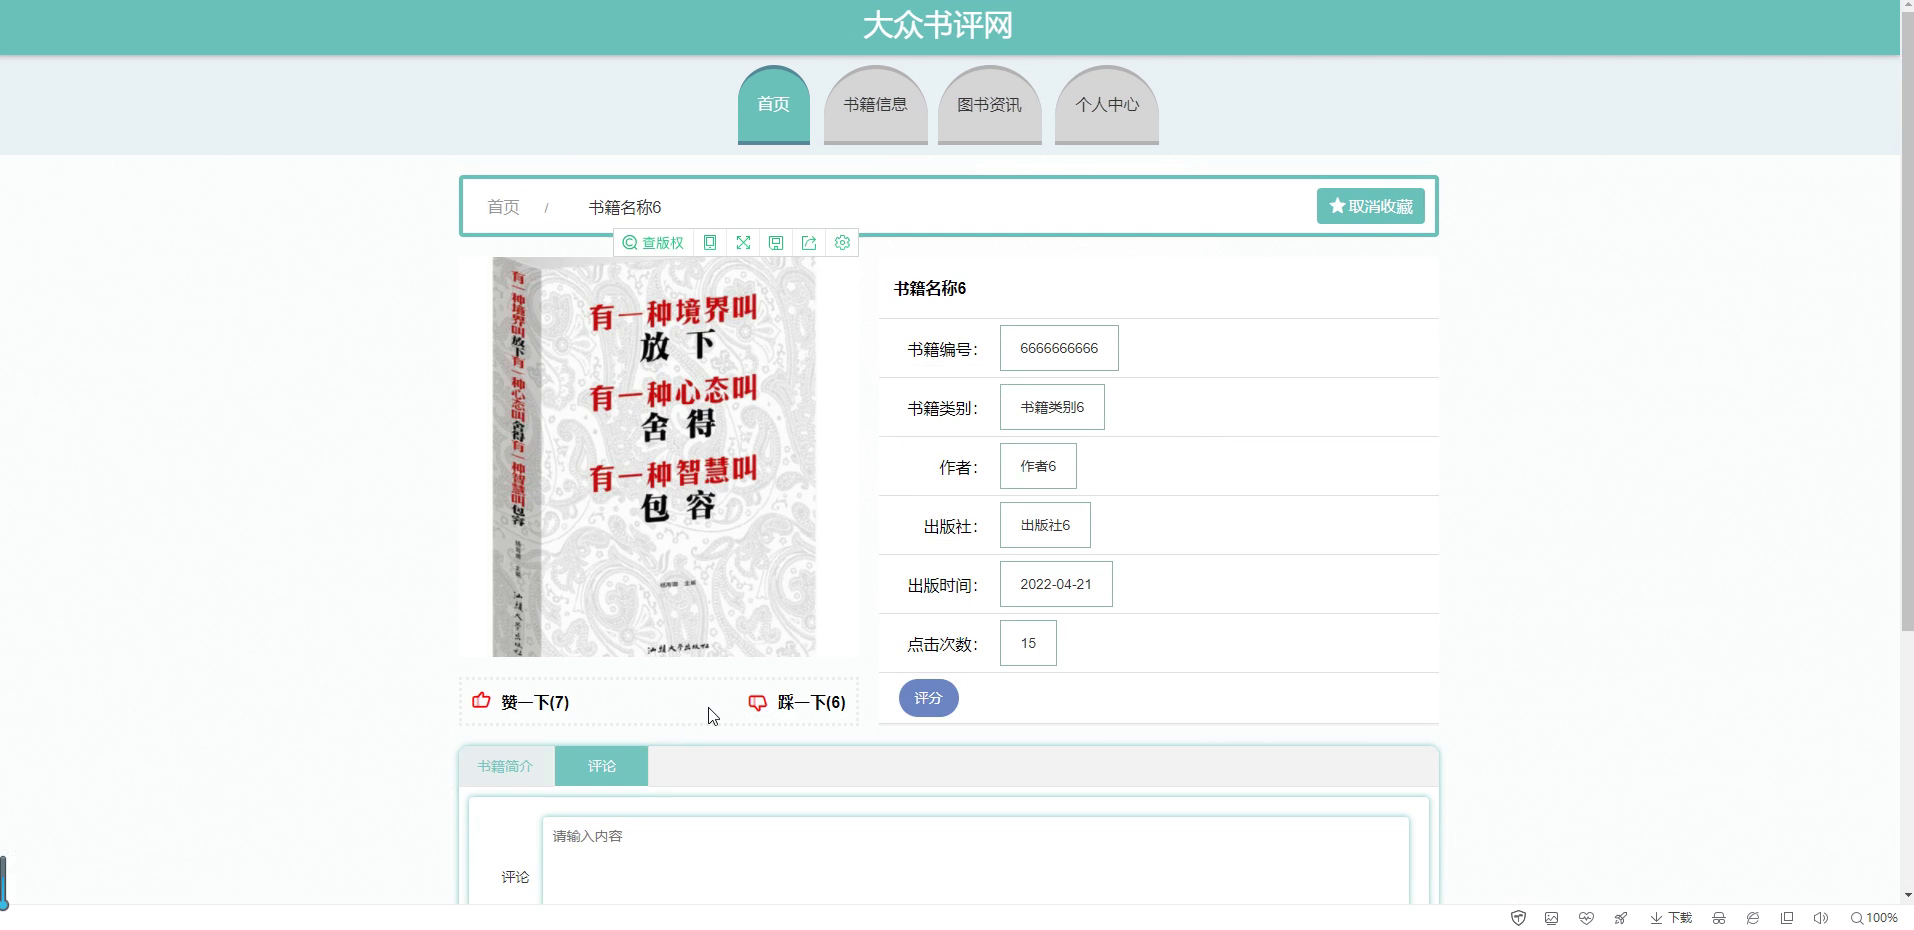Click the 查版权 copyright check tool
This screenshot has width=1914, height=930.
(x=653, y=243)
